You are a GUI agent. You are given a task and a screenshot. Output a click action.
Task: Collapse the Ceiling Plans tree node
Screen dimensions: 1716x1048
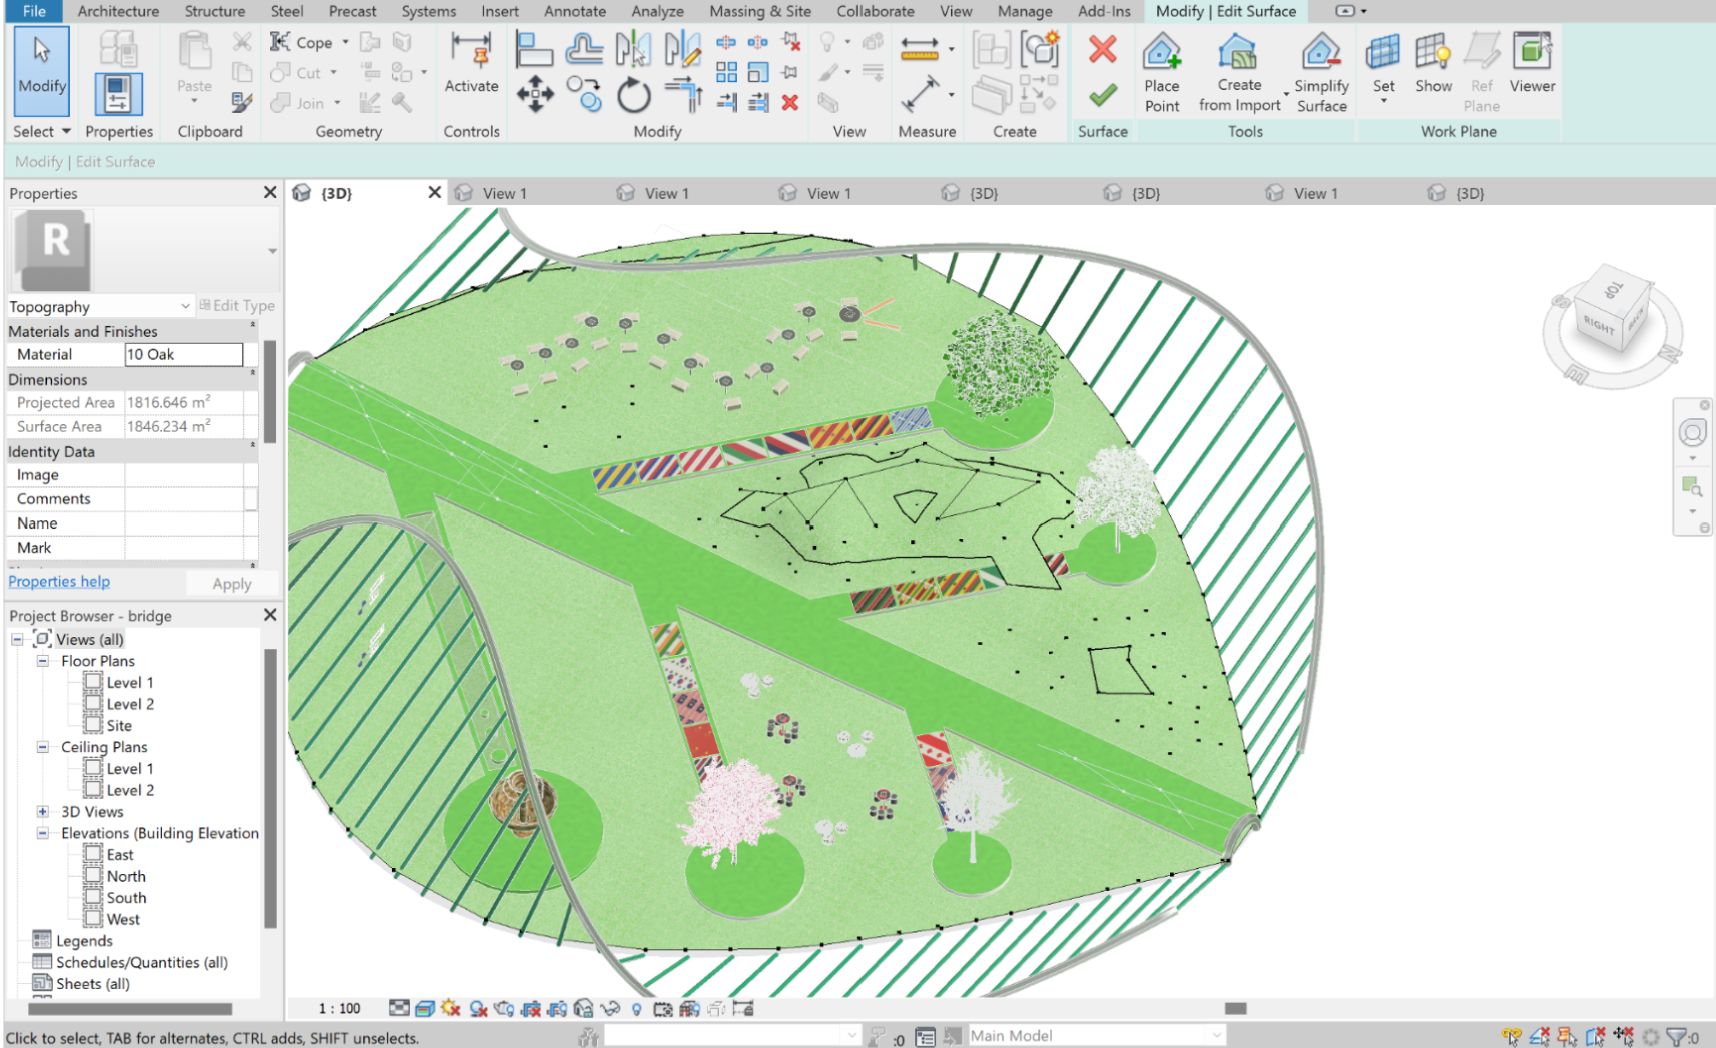click(x=43, y=746)
